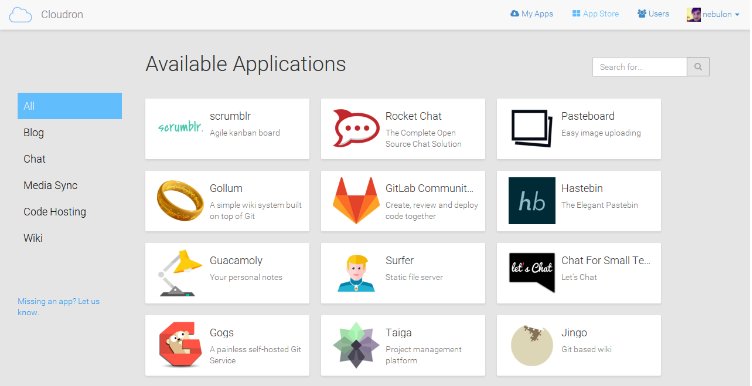Show Media Sync category apps

click(x=50, y=185)
